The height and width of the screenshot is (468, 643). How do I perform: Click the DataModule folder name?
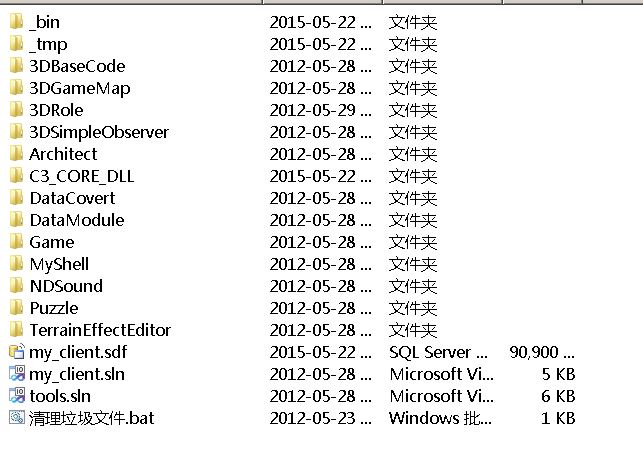pos(77,220)
